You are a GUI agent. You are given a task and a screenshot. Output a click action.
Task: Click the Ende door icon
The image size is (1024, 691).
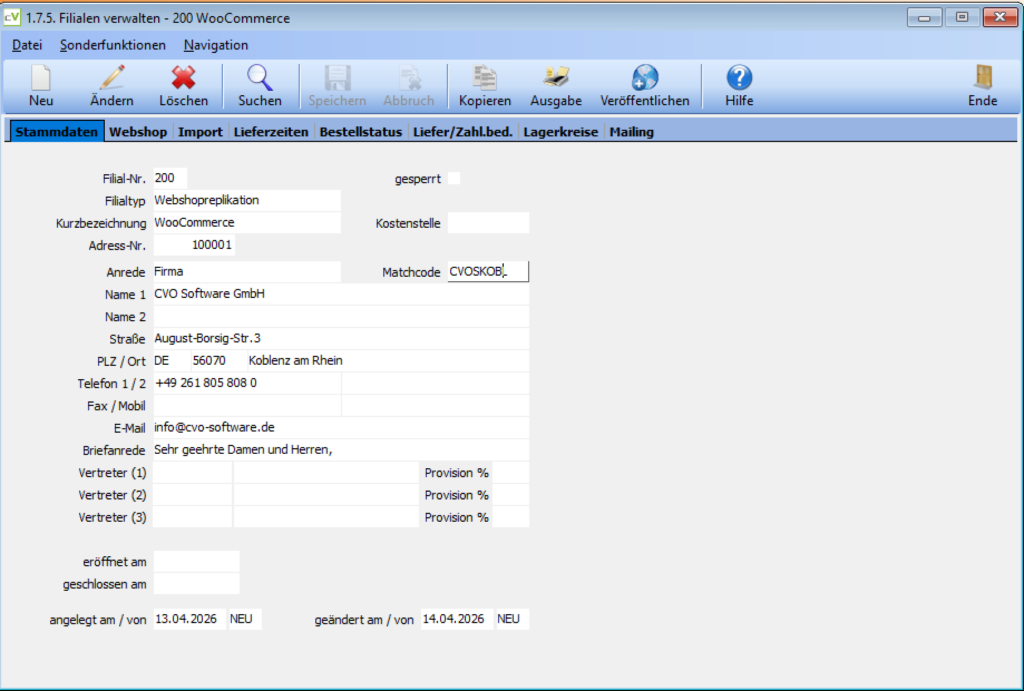(x=982, y=78)
